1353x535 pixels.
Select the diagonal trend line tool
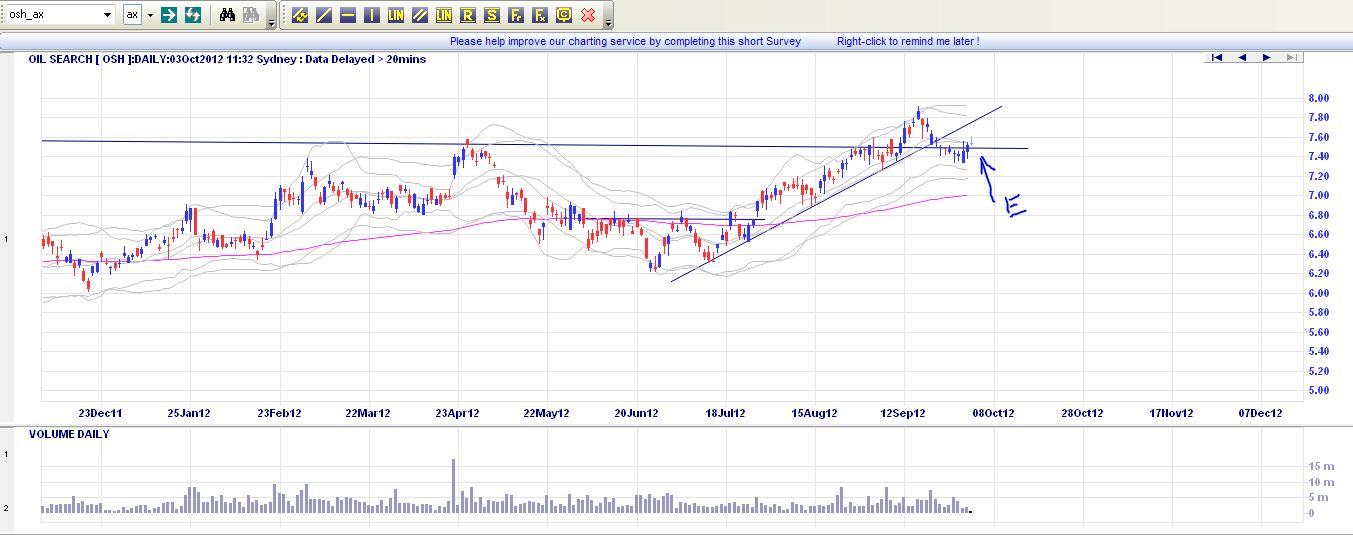pos(324,15)
